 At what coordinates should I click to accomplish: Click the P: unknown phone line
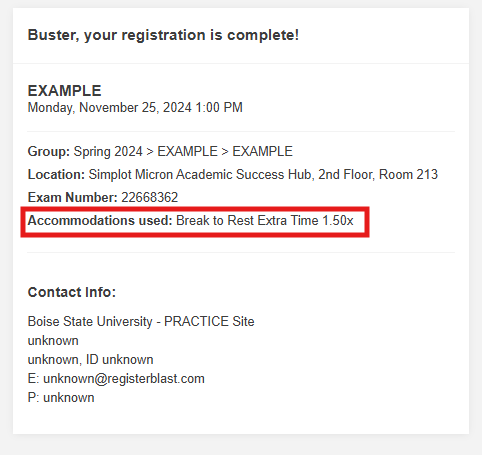coord(61,398)
